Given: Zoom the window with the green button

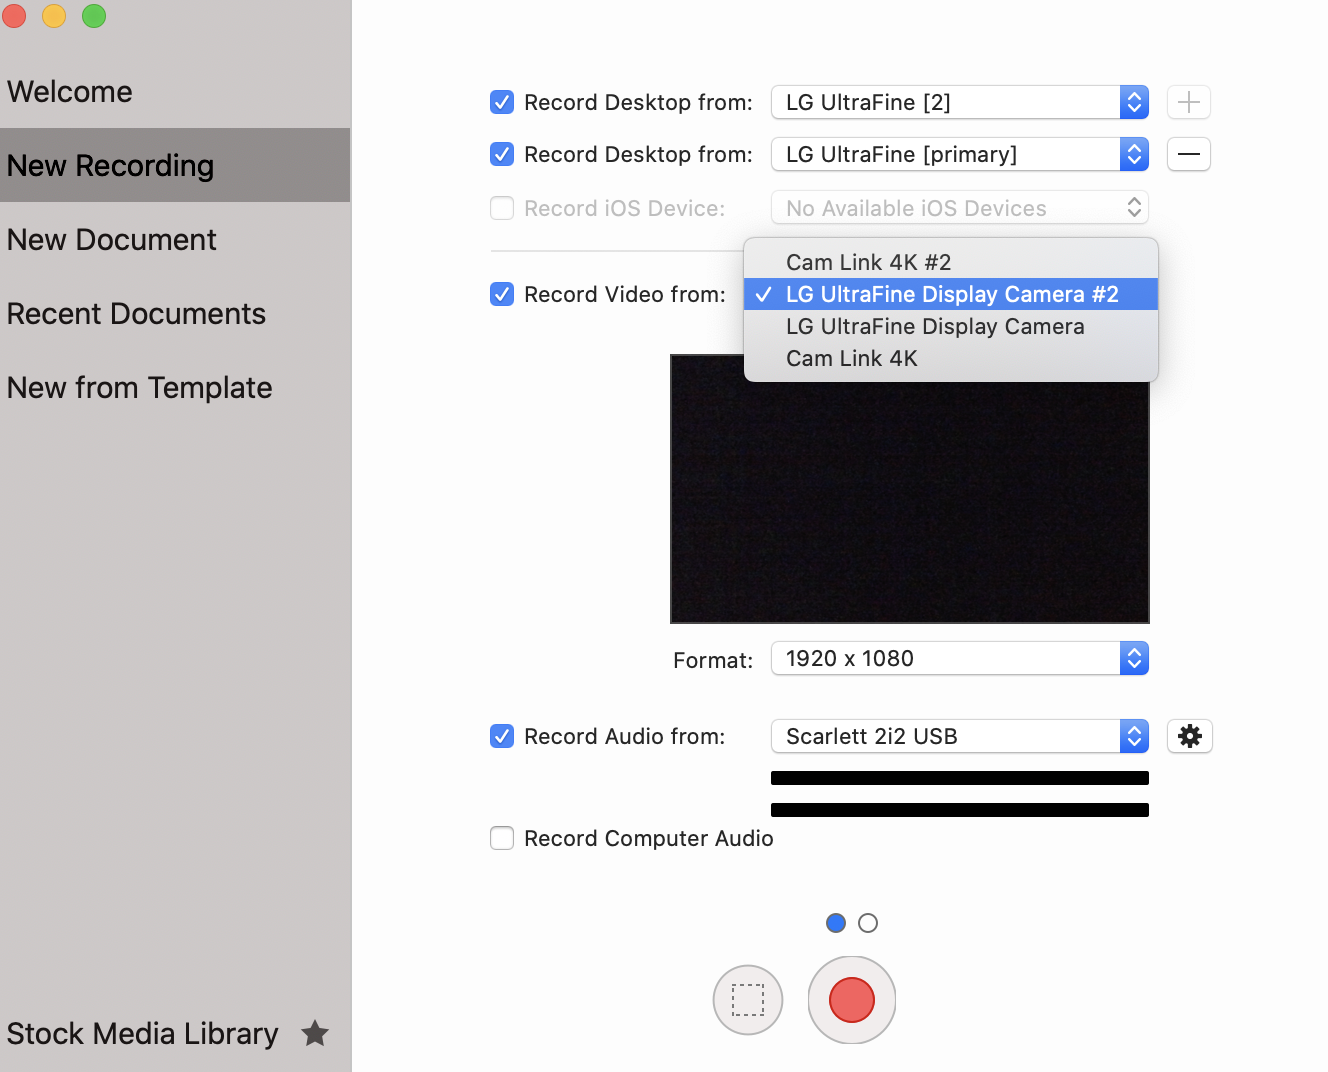Looking at the screenshot, I should pos(94,16).
